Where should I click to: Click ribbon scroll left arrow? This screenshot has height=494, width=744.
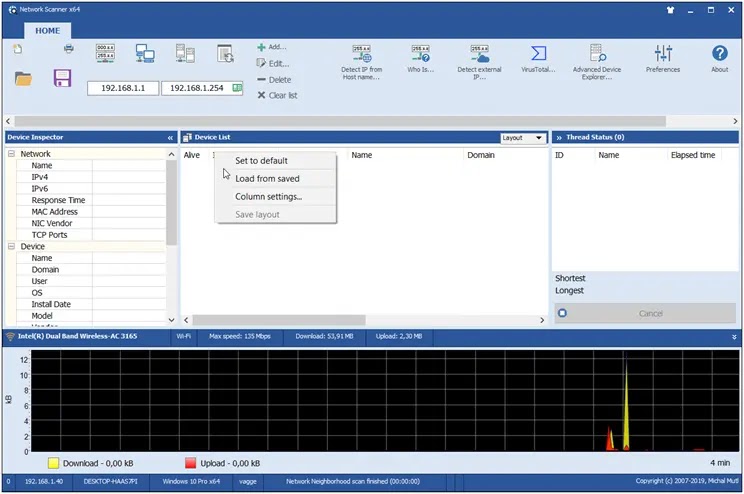click(8, 121)
